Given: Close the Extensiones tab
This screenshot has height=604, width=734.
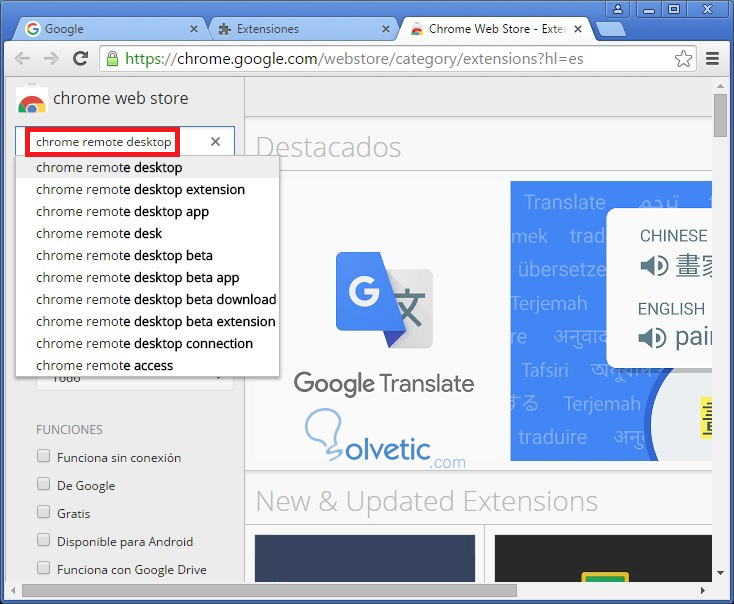Looking at the screenshot, I should click(x=385, y=29).
